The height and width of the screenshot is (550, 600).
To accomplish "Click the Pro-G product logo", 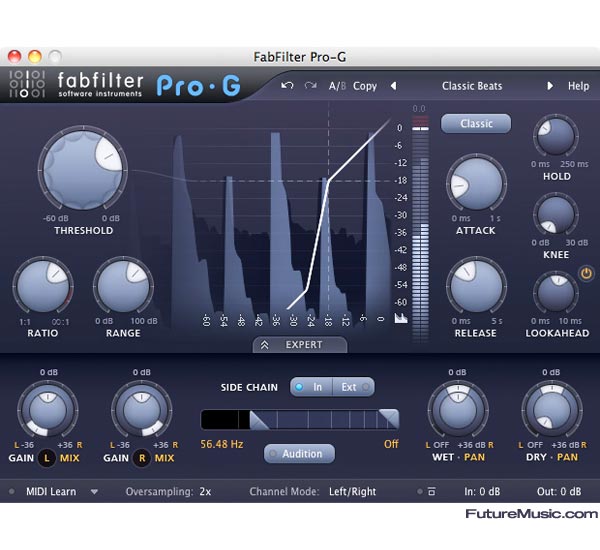I will tap(199, 86).
